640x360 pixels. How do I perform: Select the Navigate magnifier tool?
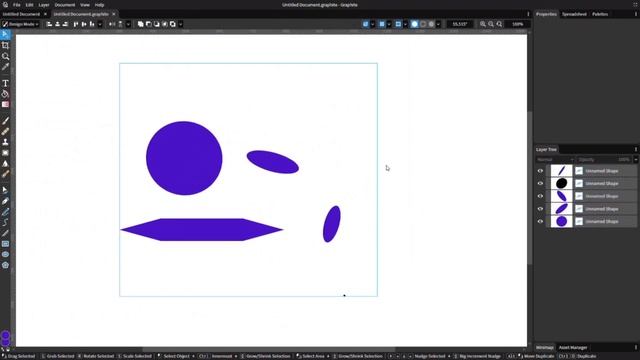tap(5, 56)
